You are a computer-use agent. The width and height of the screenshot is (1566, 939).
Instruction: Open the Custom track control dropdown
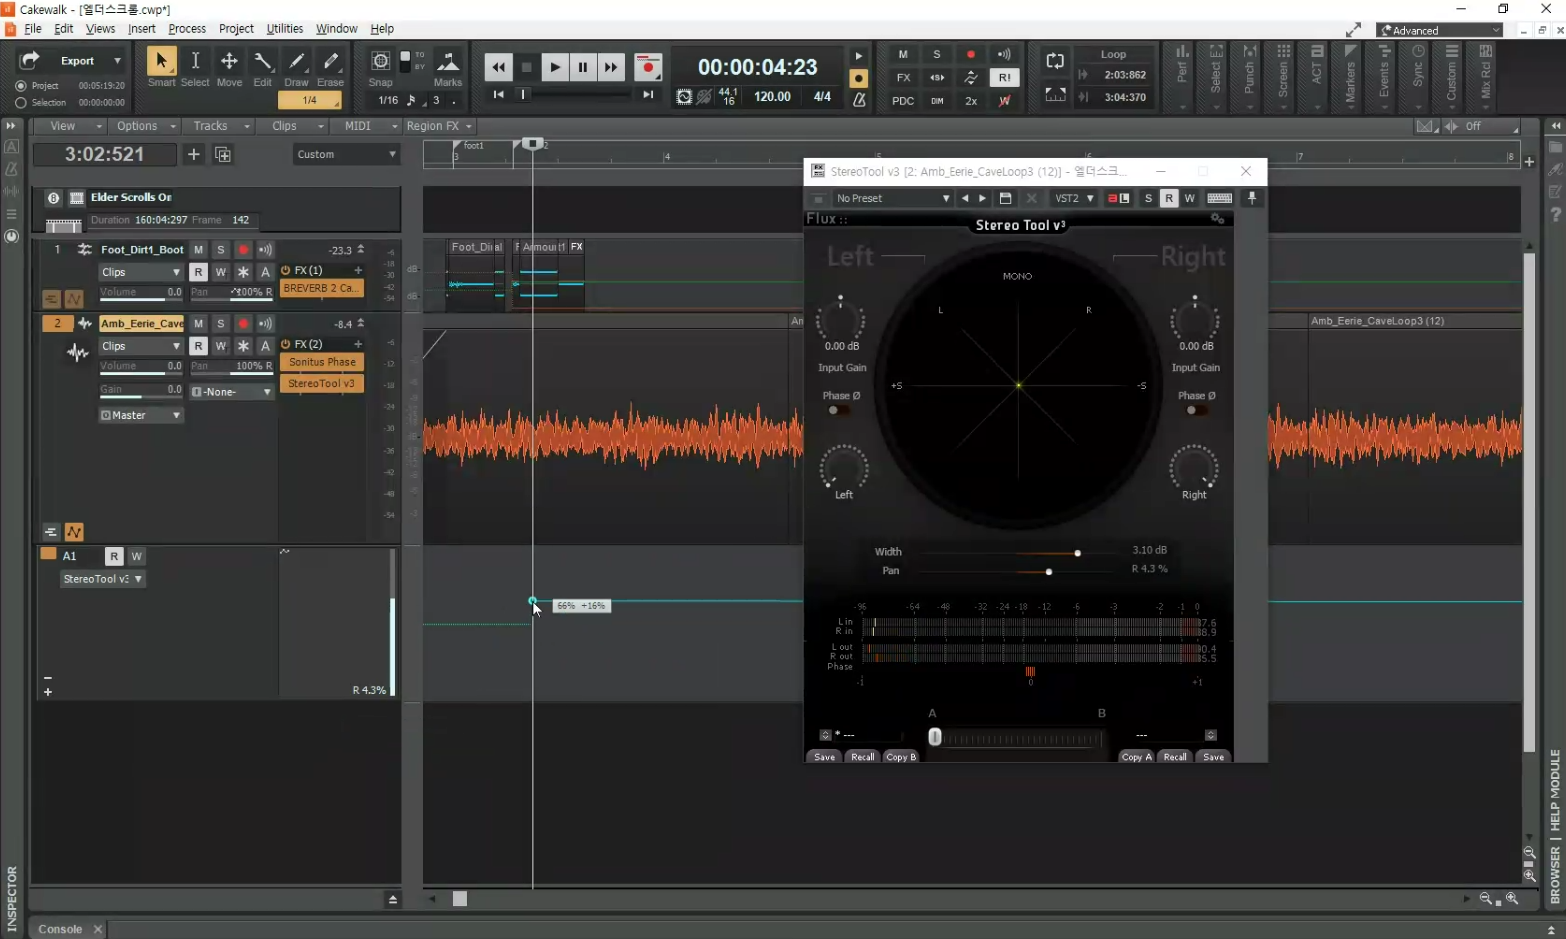click(x=346, y=154)
